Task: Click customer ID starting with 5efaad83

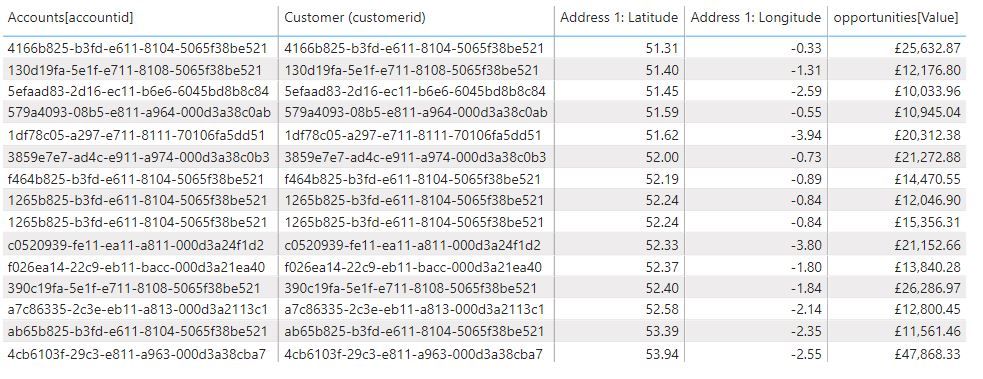Action: 415,91
